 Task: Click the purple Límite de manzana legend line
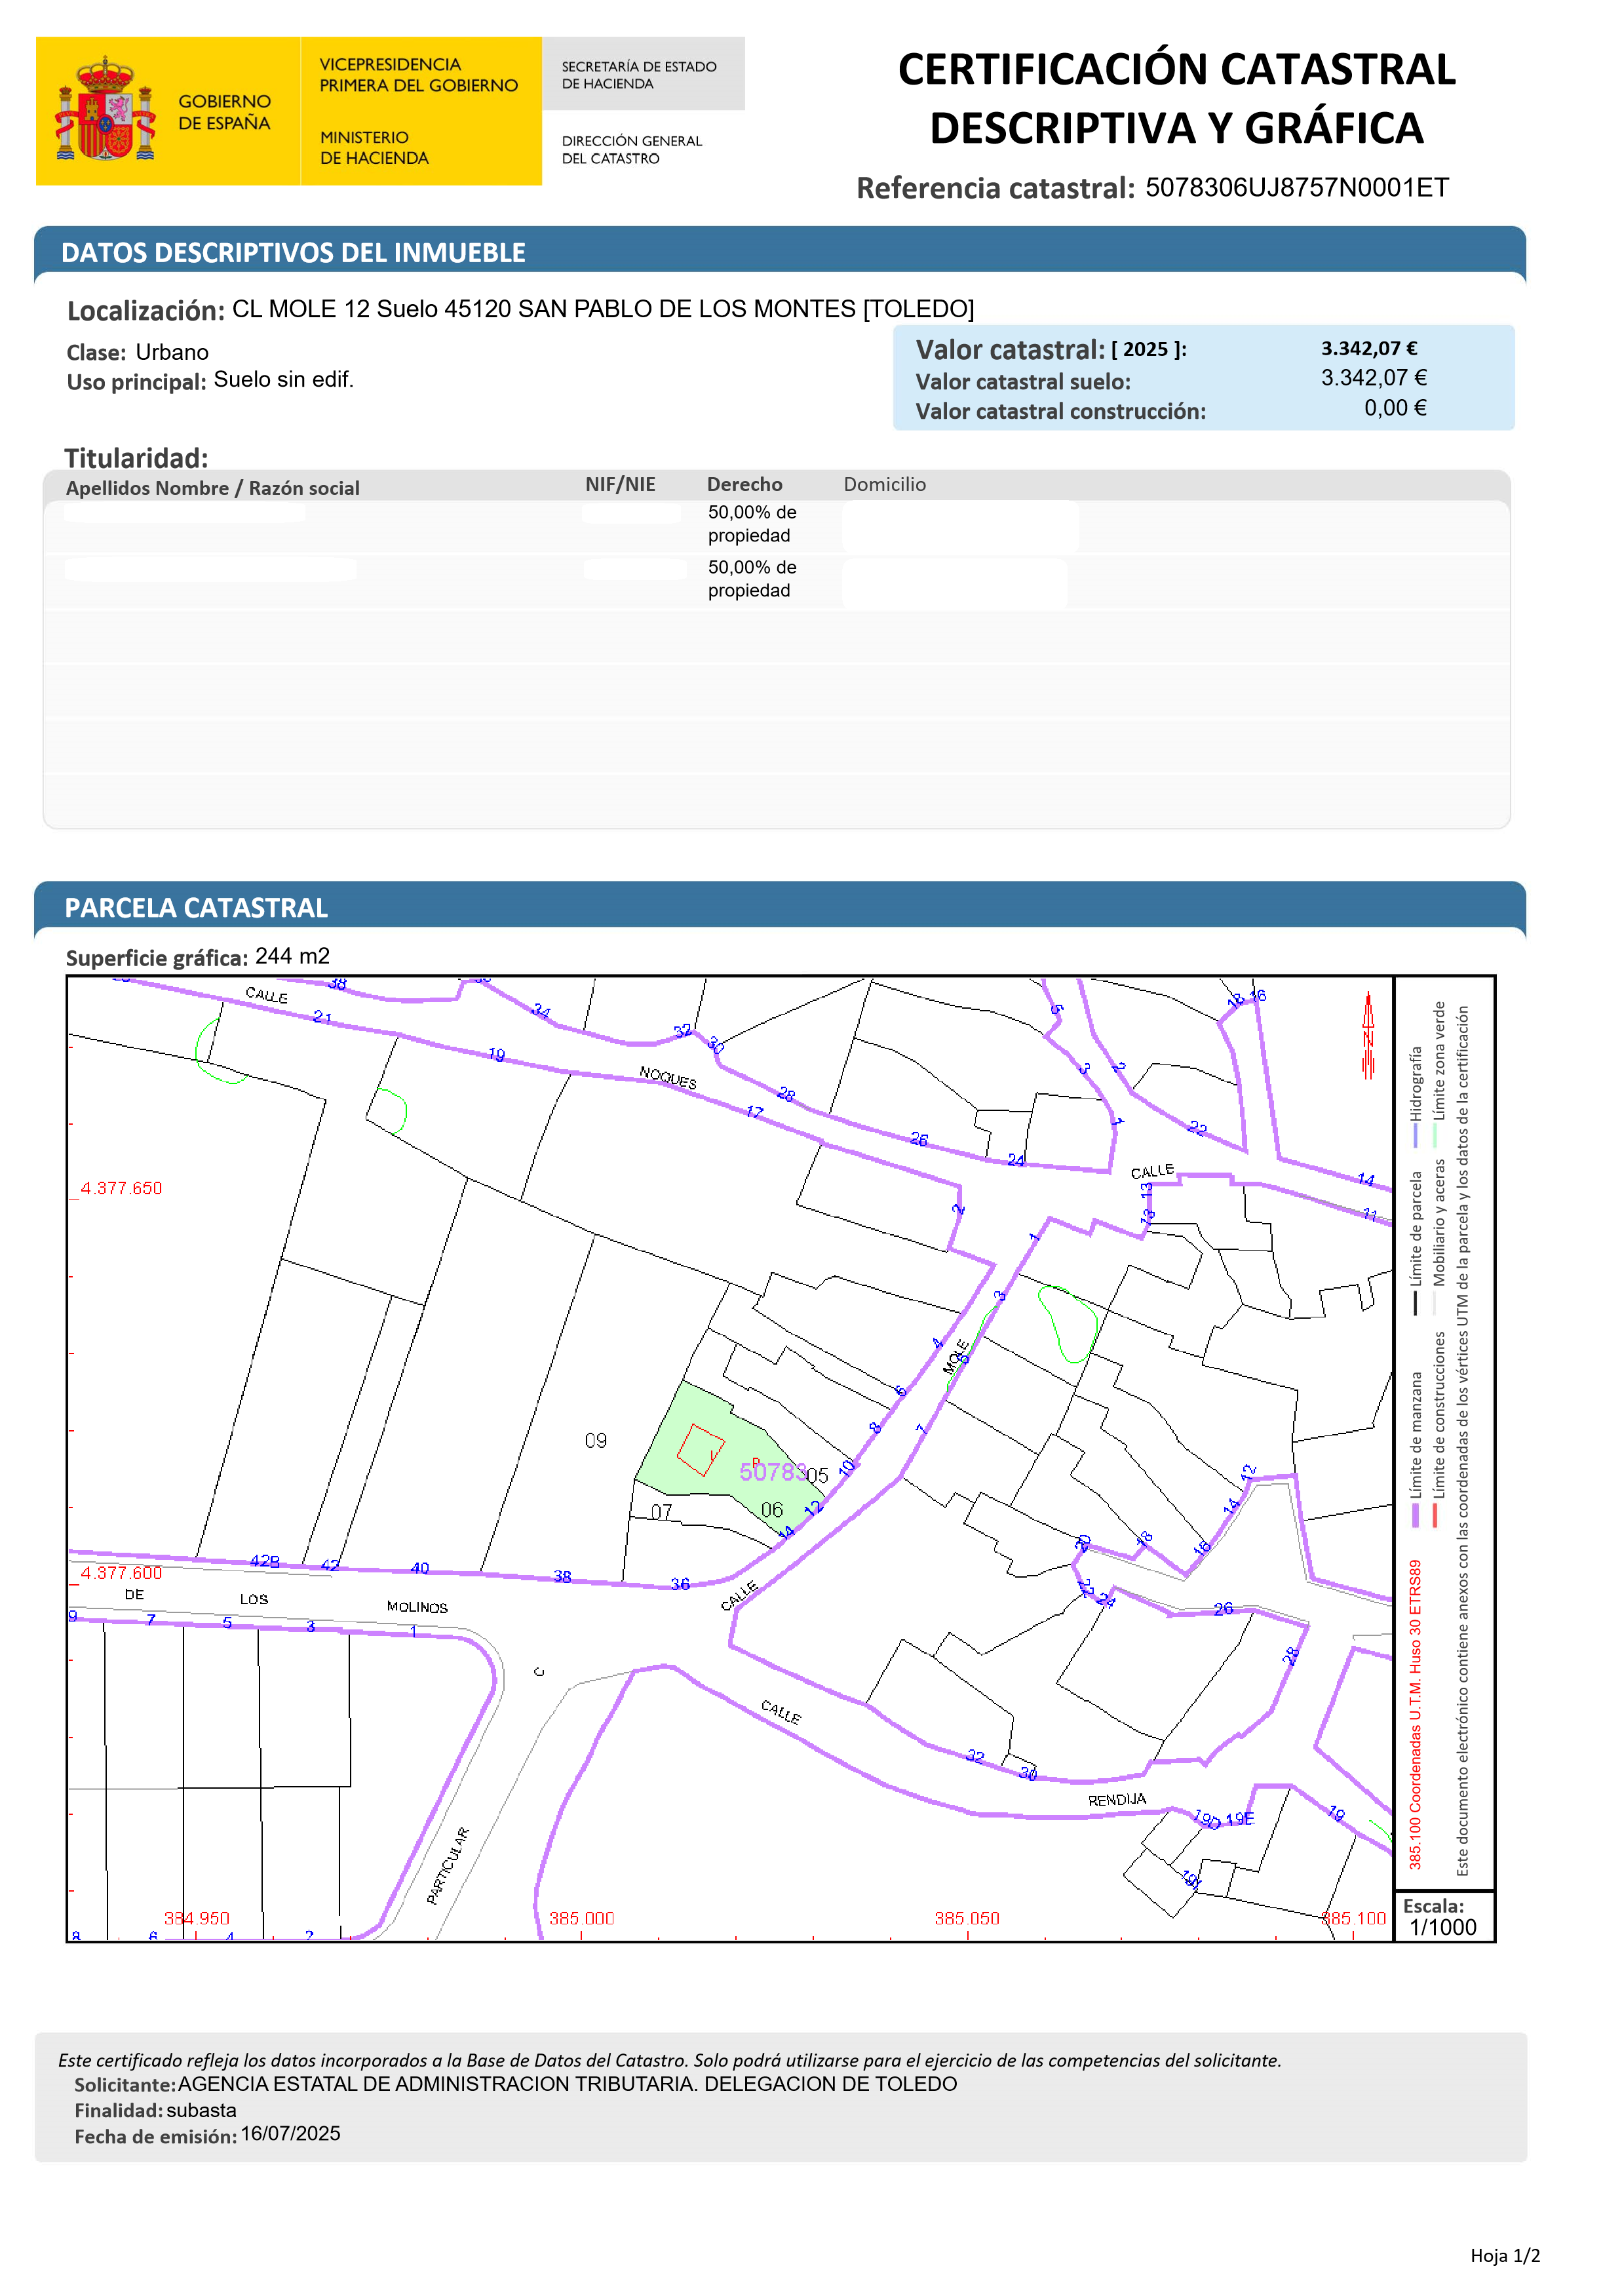1415,1514
